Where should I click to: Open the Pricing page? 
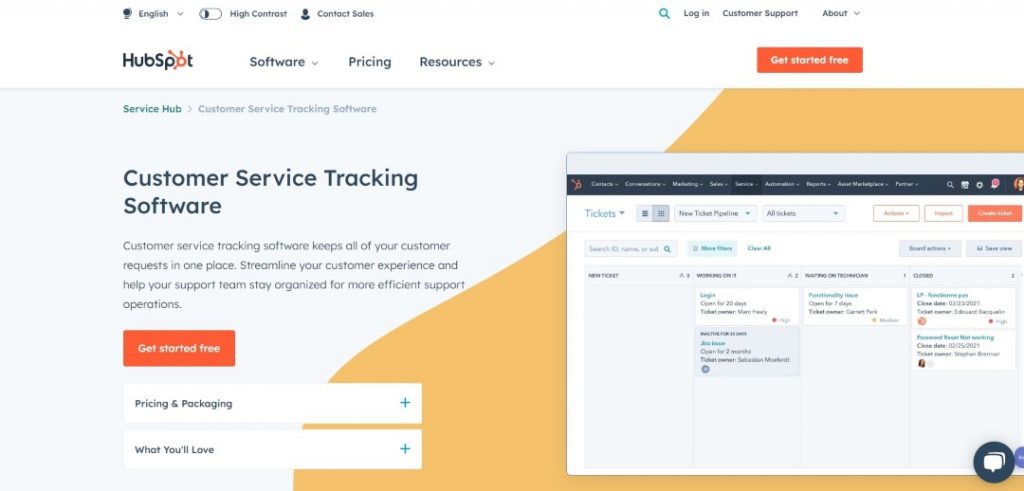370,62
